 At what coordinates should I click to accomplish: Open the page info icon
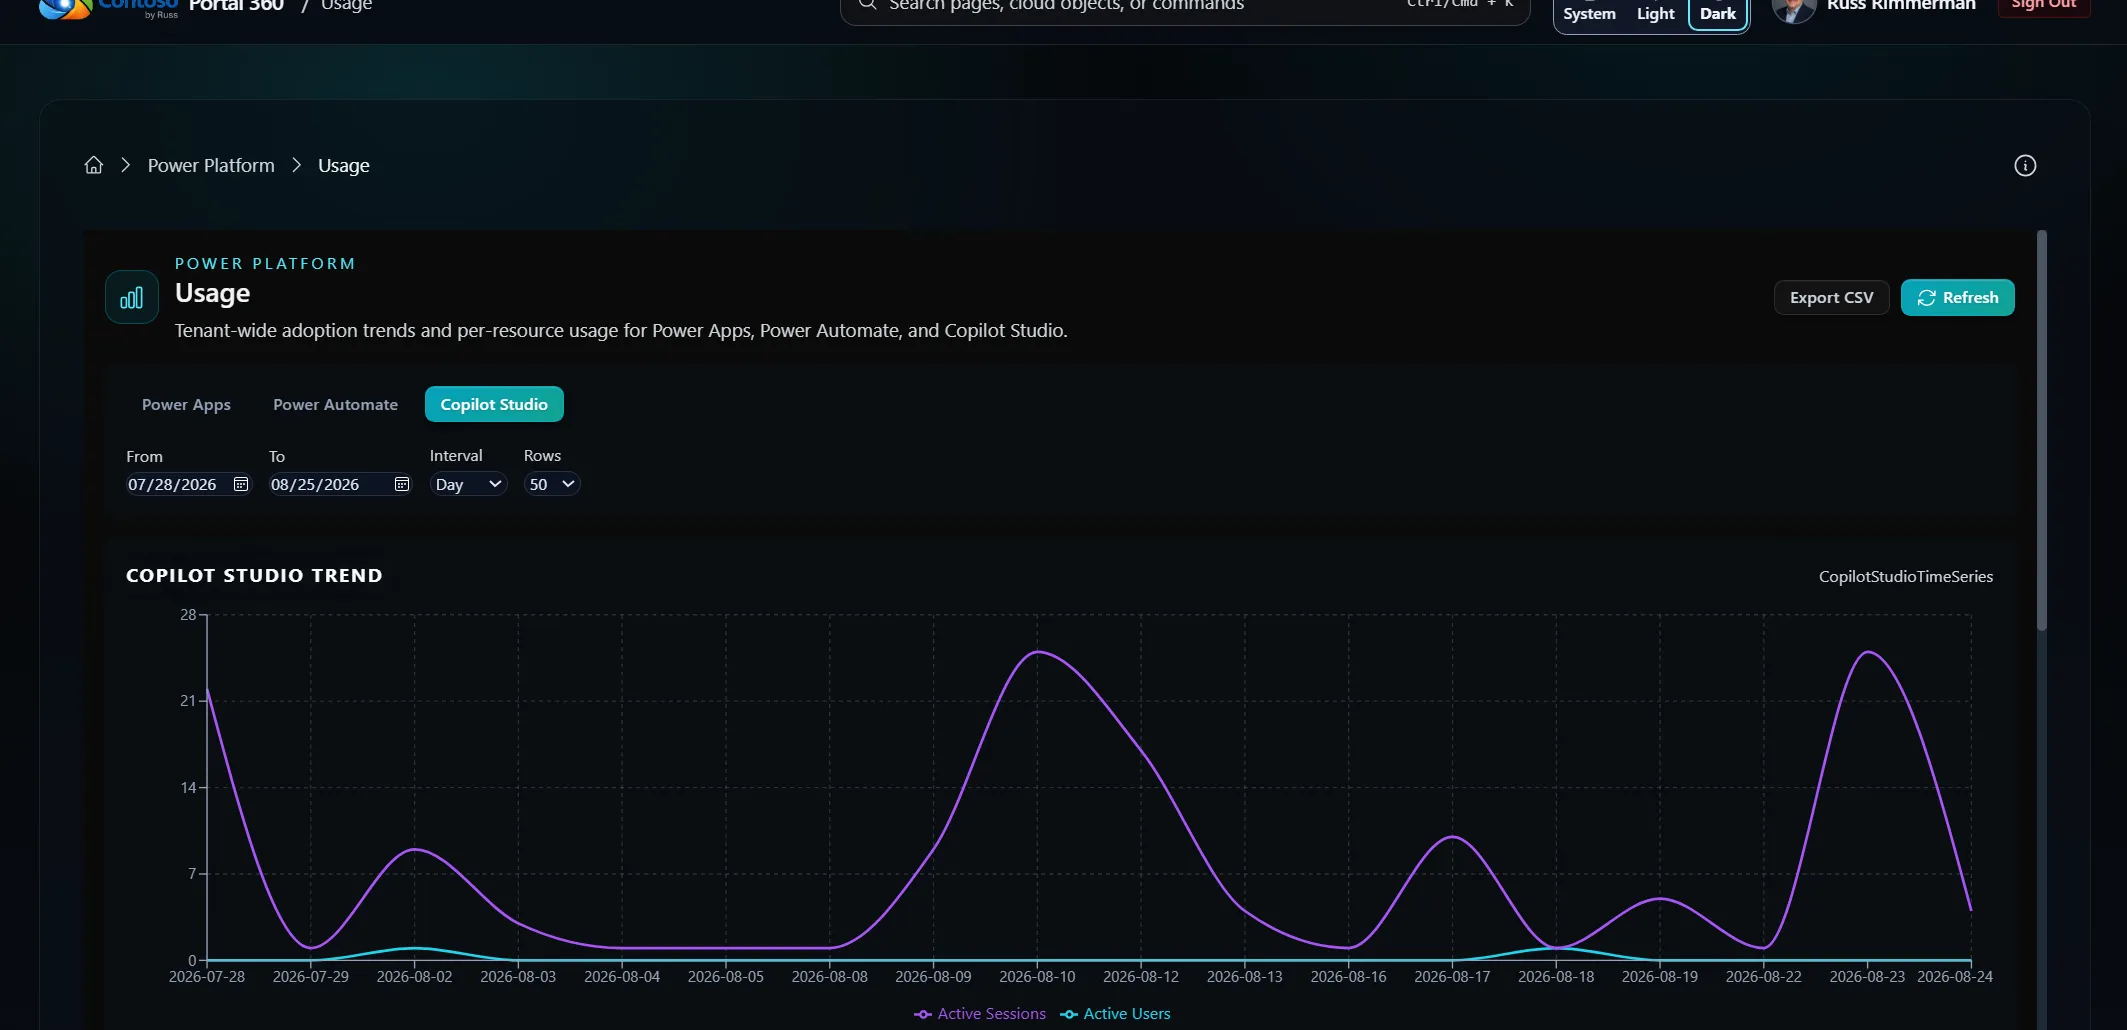[x=2025, y=166]
